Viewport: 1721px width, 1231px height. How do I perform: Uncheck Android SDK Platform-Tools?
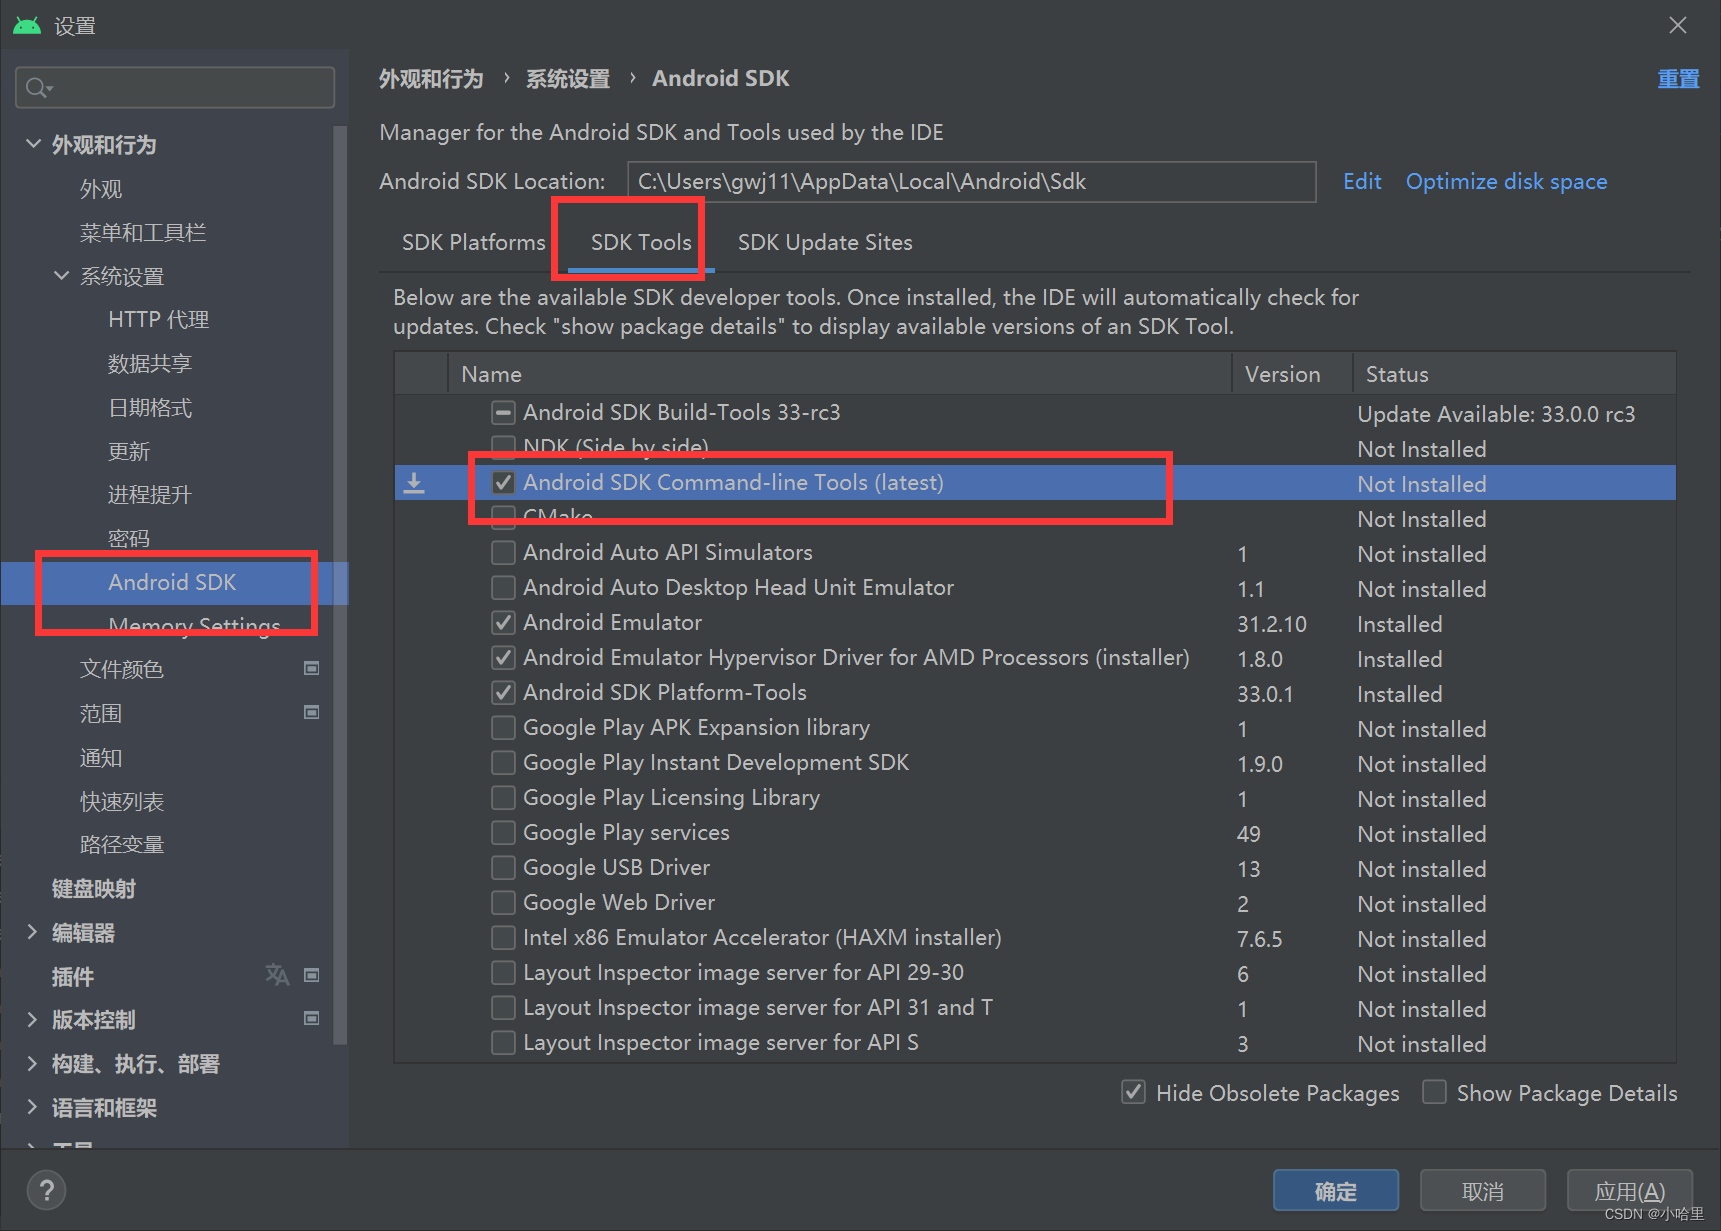coord(503,692)
